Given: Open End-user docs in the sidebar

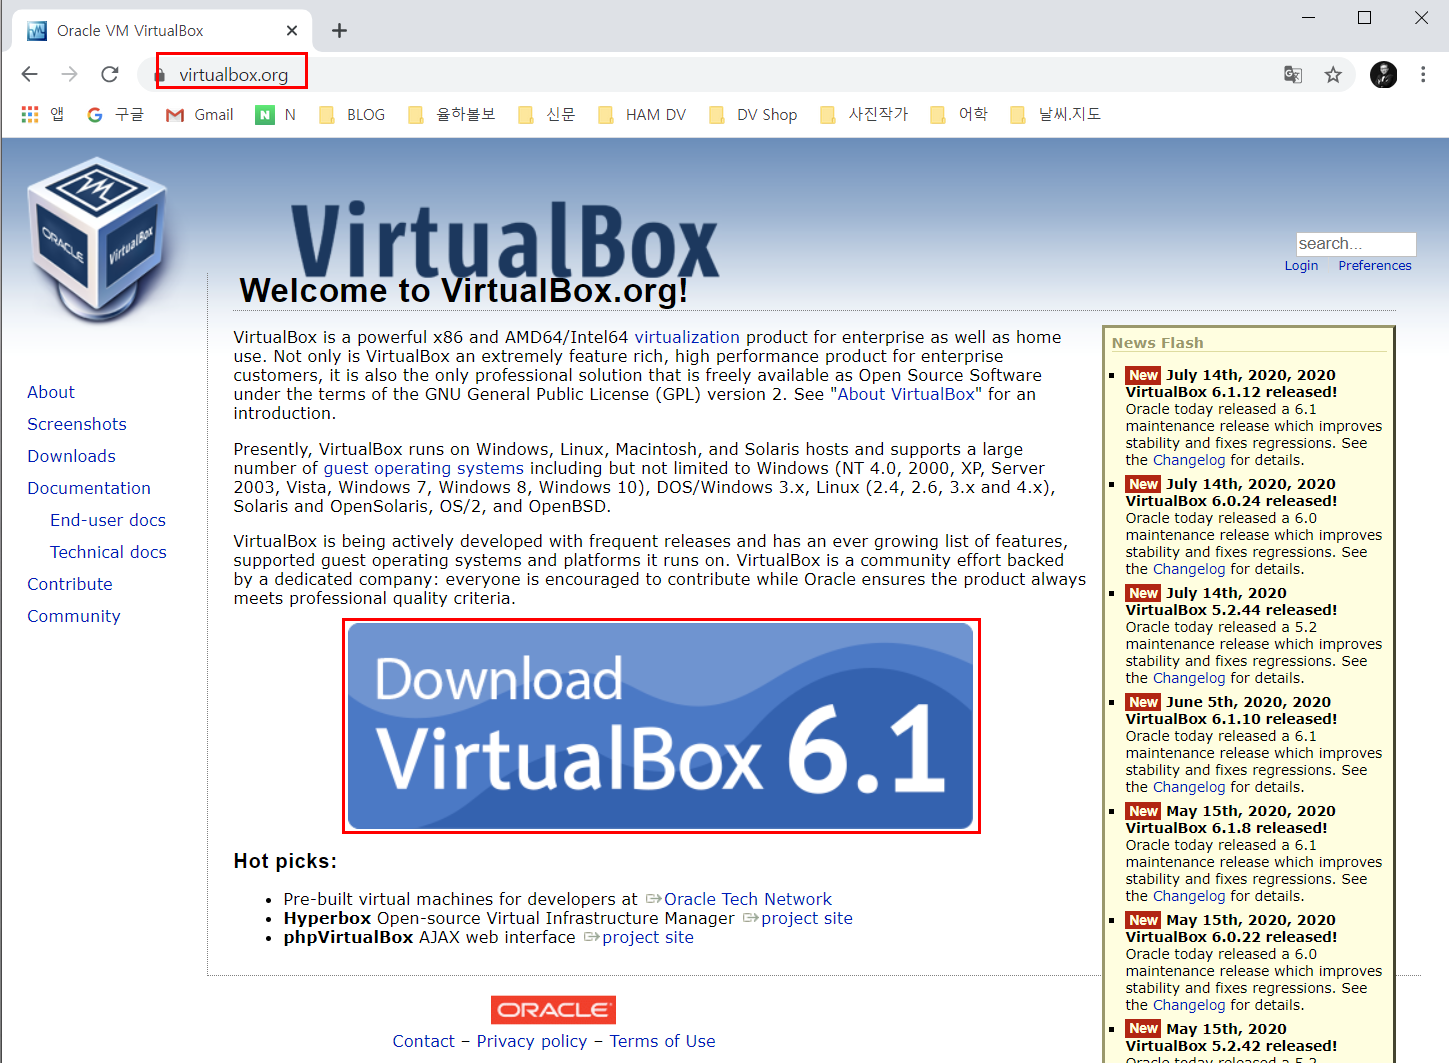Looking at the screenshot, I should [108, 520].
